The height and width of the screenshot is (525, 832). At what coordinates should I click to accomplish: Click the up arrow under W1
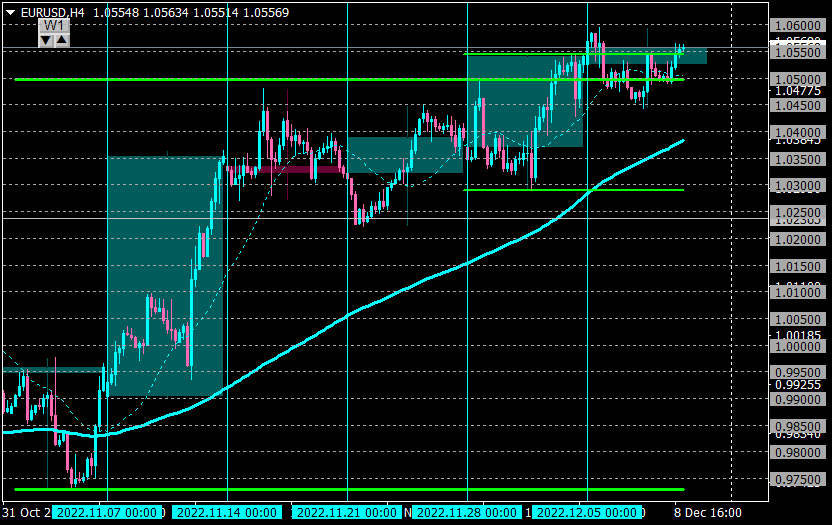point(62,40)
